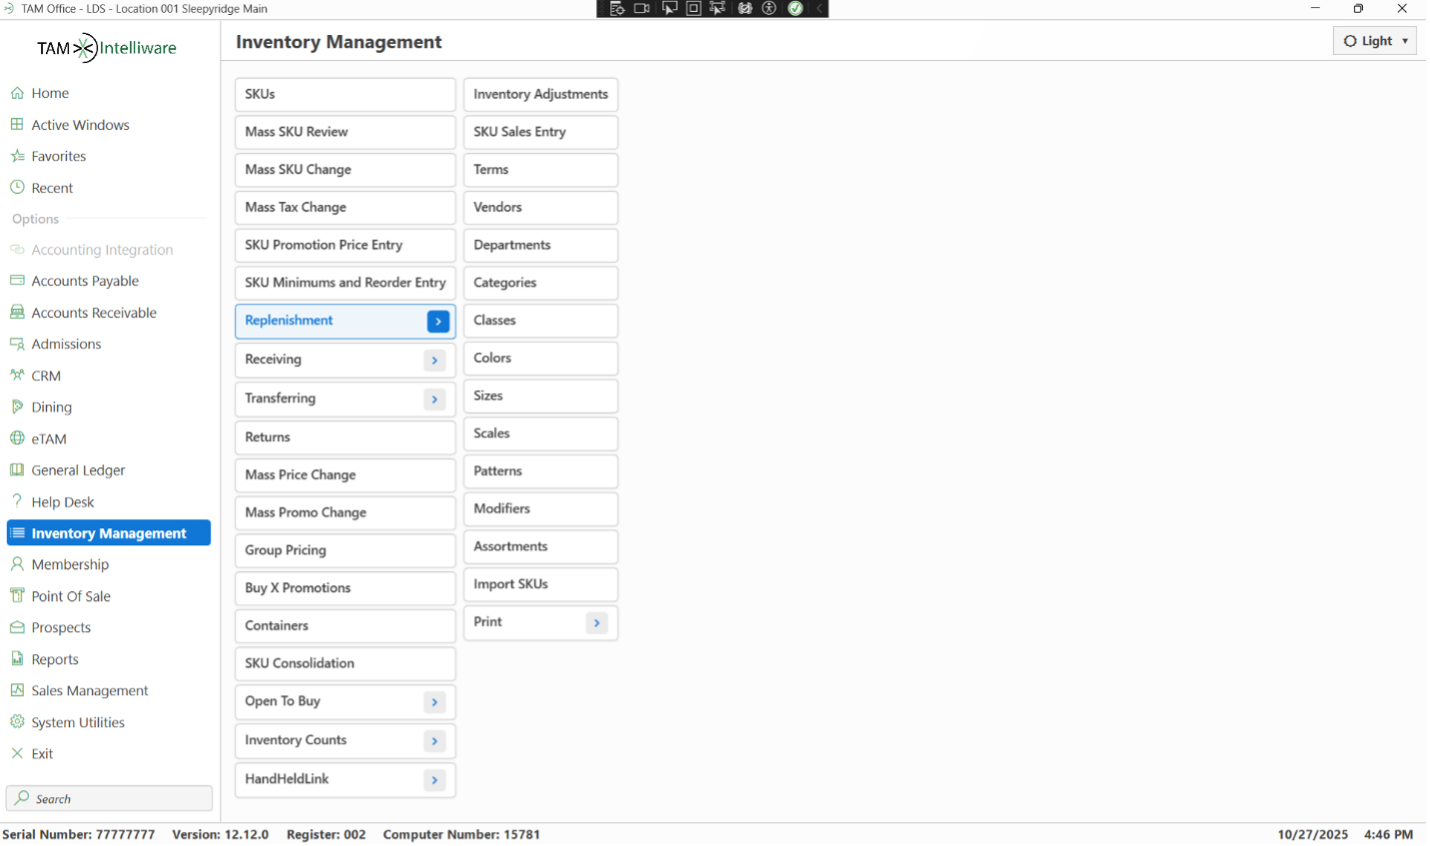Viewport: 1430px width, 846px height.
Task: Open Buy X Promotions
Action: pyautogui.click(x=345, y=588)
